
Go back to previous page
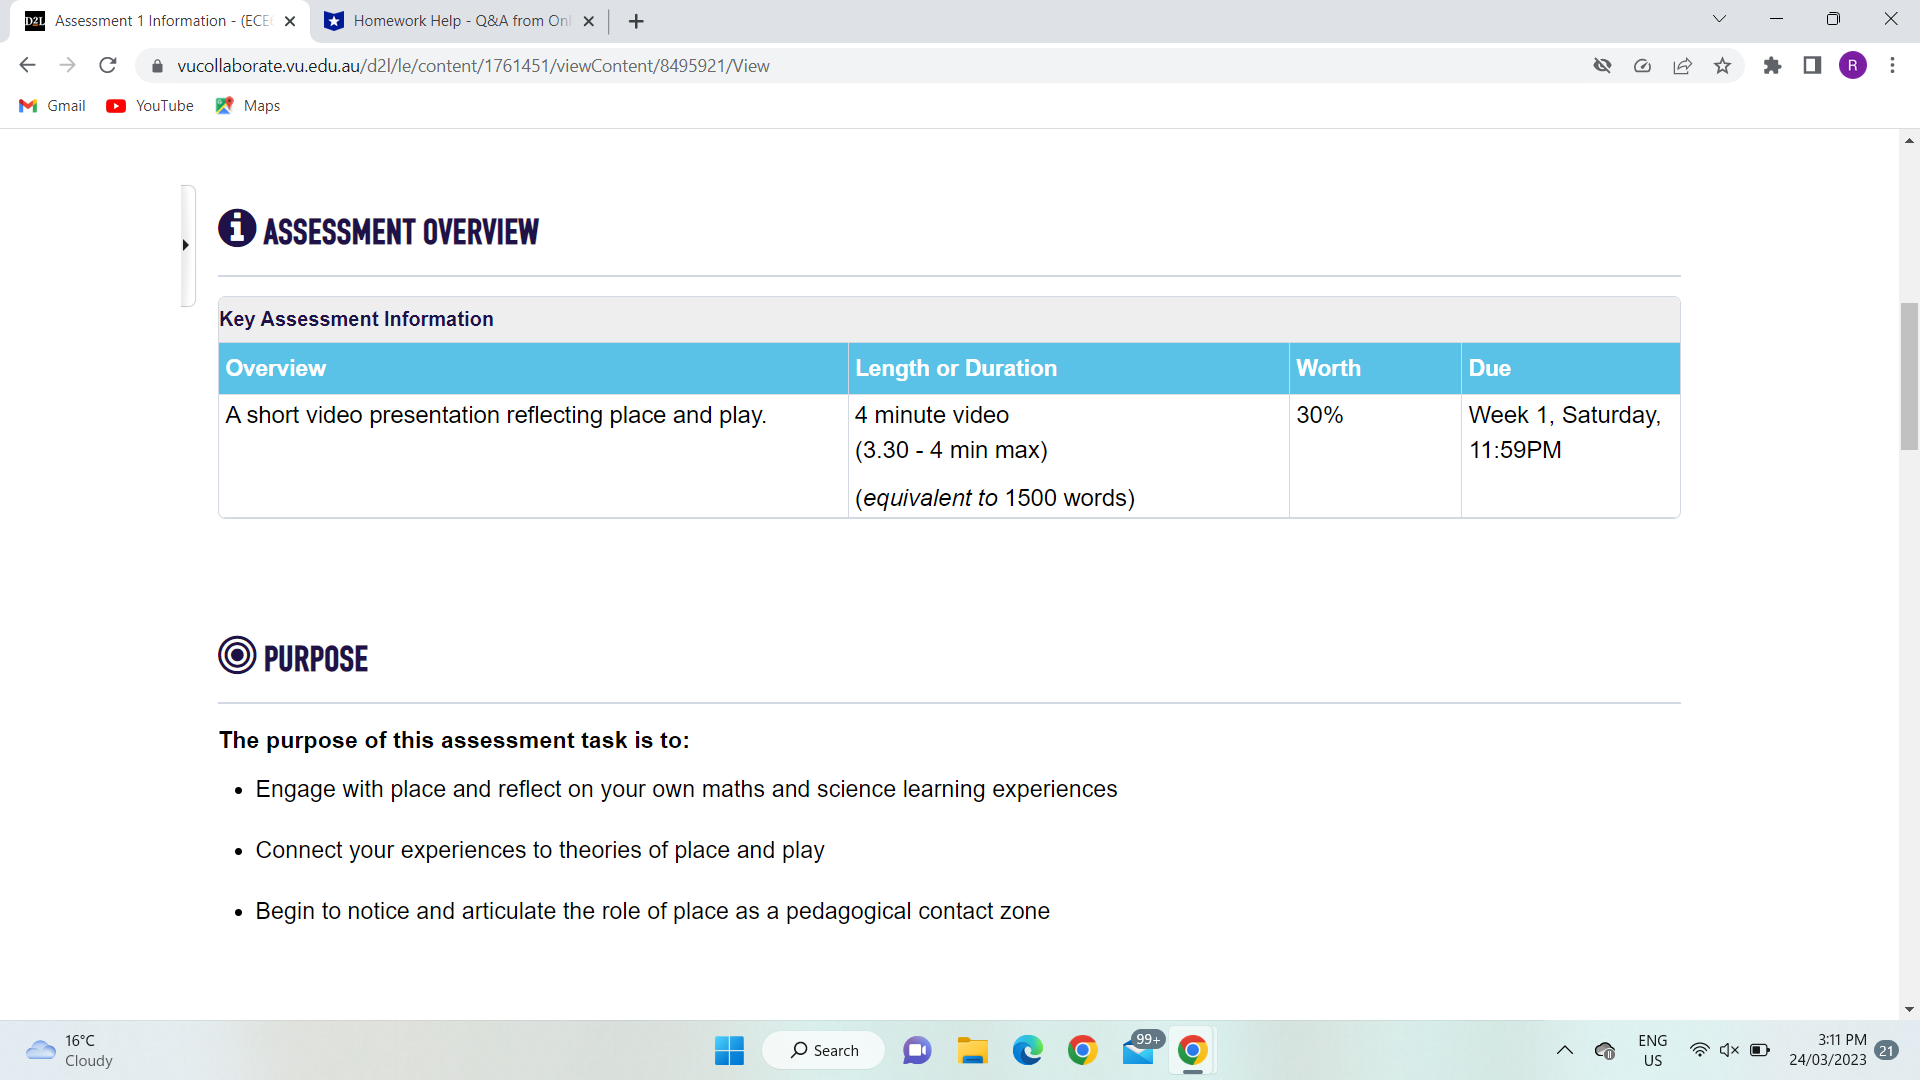point(27,66)
